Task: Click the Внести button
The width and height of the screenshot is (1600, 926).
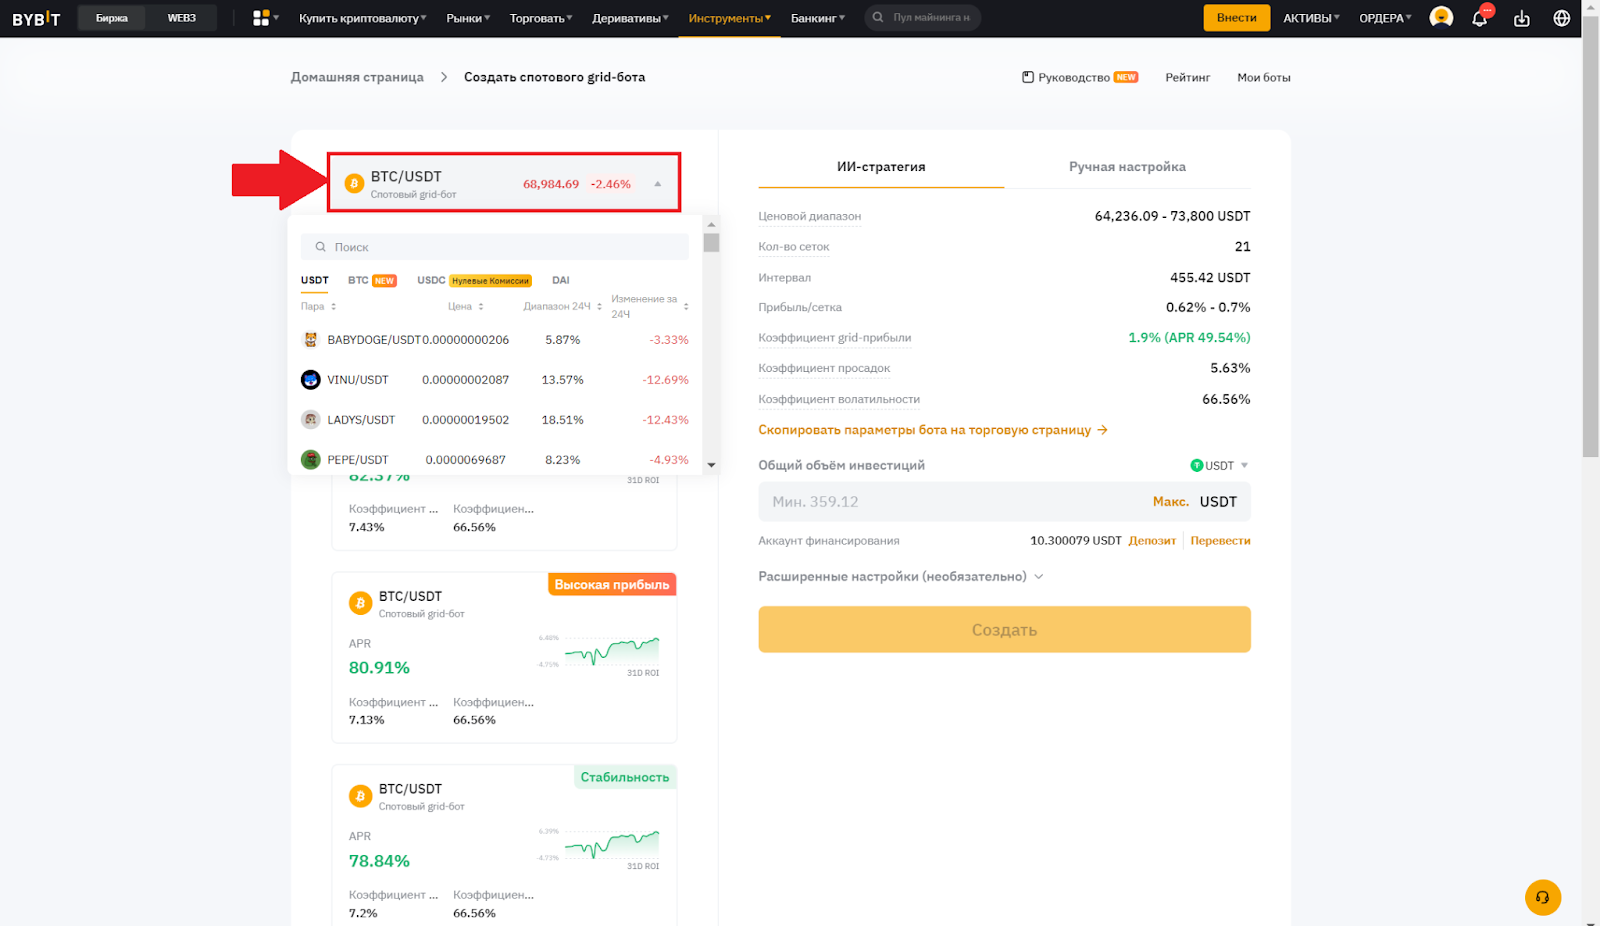Action: (x=1236, y=18)
